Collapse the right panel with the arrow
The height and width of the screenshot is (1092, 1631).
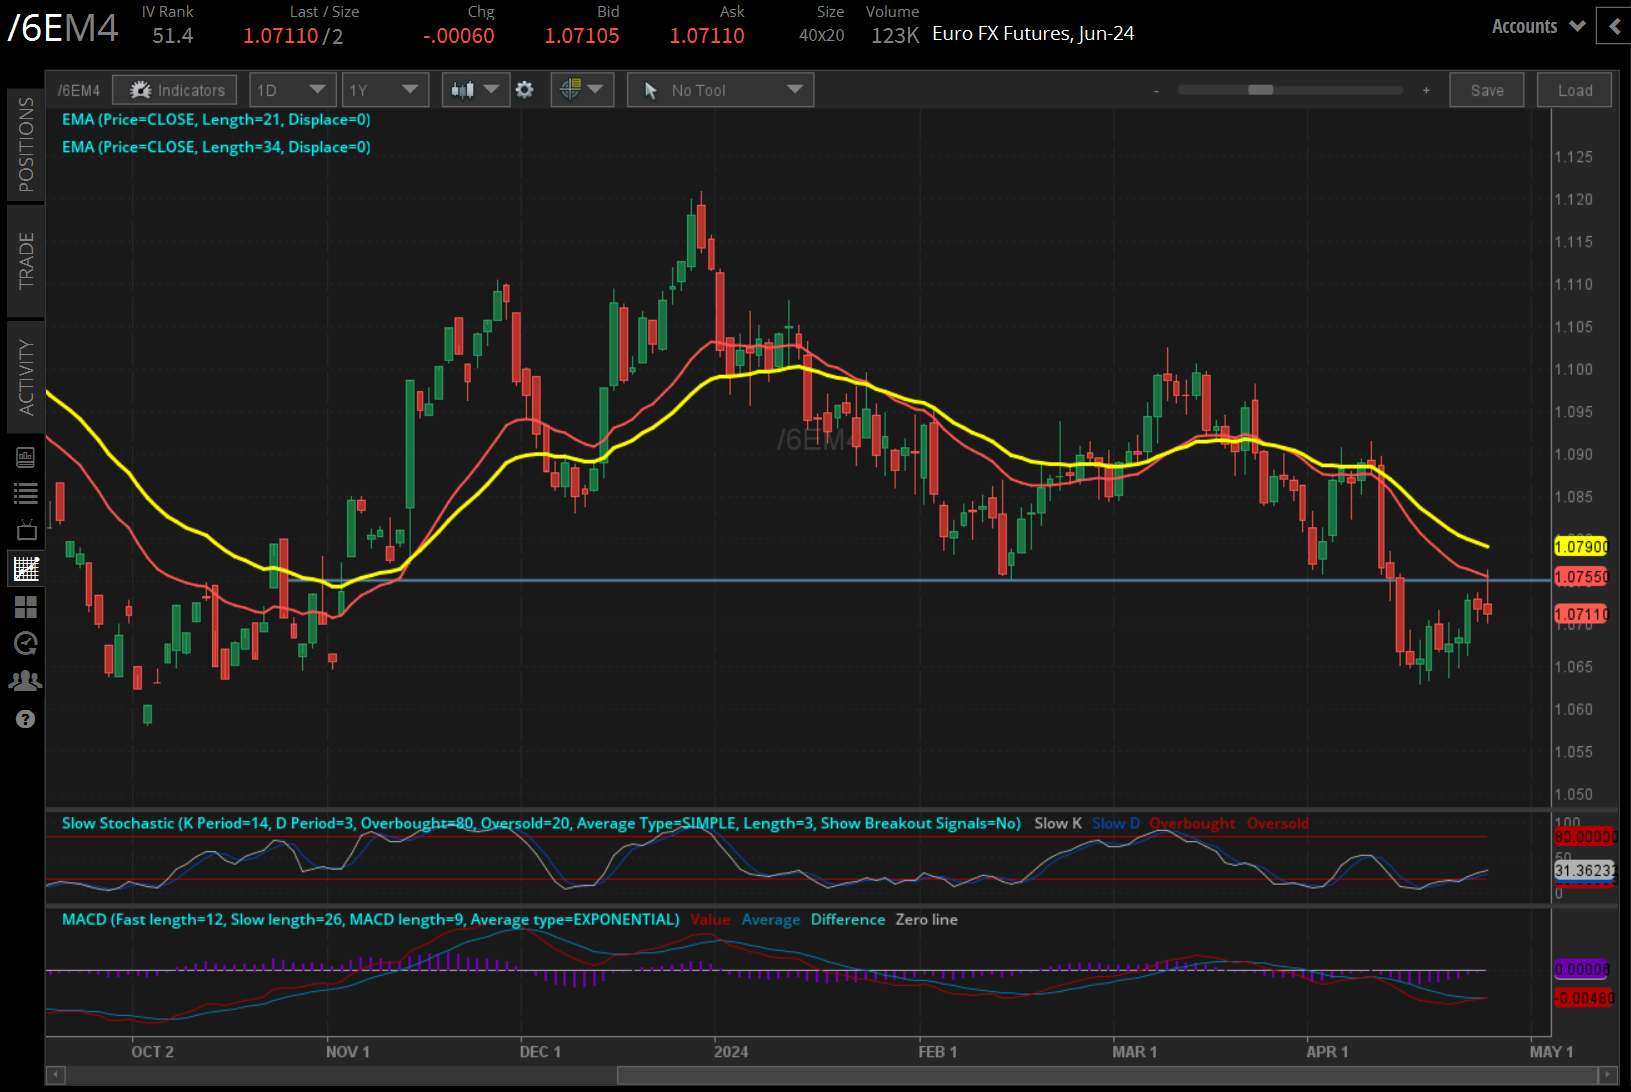tap(1613, 26)
